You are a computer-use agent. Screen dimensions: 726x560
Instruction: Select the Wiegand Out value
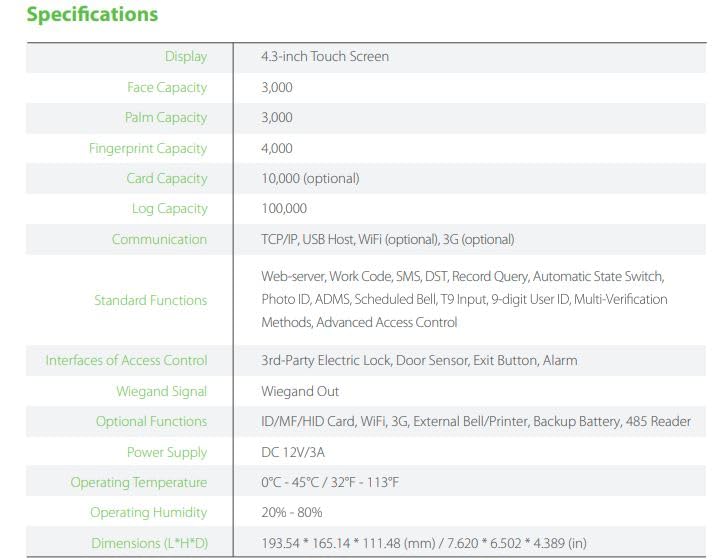(300, 391)
